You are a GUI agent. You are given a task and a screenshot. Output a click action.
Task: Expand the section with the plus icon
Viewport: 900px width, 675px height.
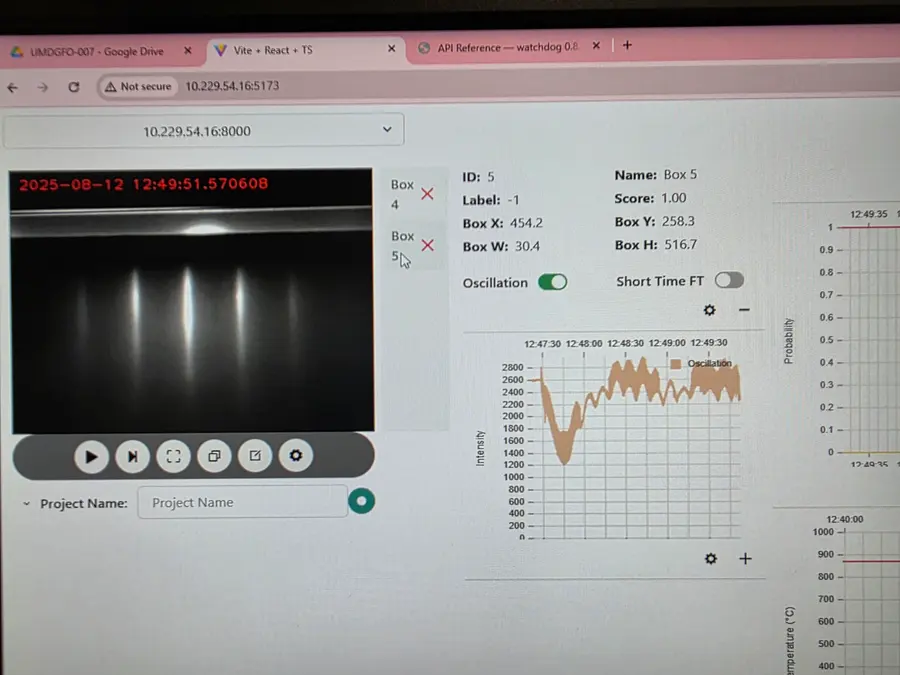[x=745, y=558]
